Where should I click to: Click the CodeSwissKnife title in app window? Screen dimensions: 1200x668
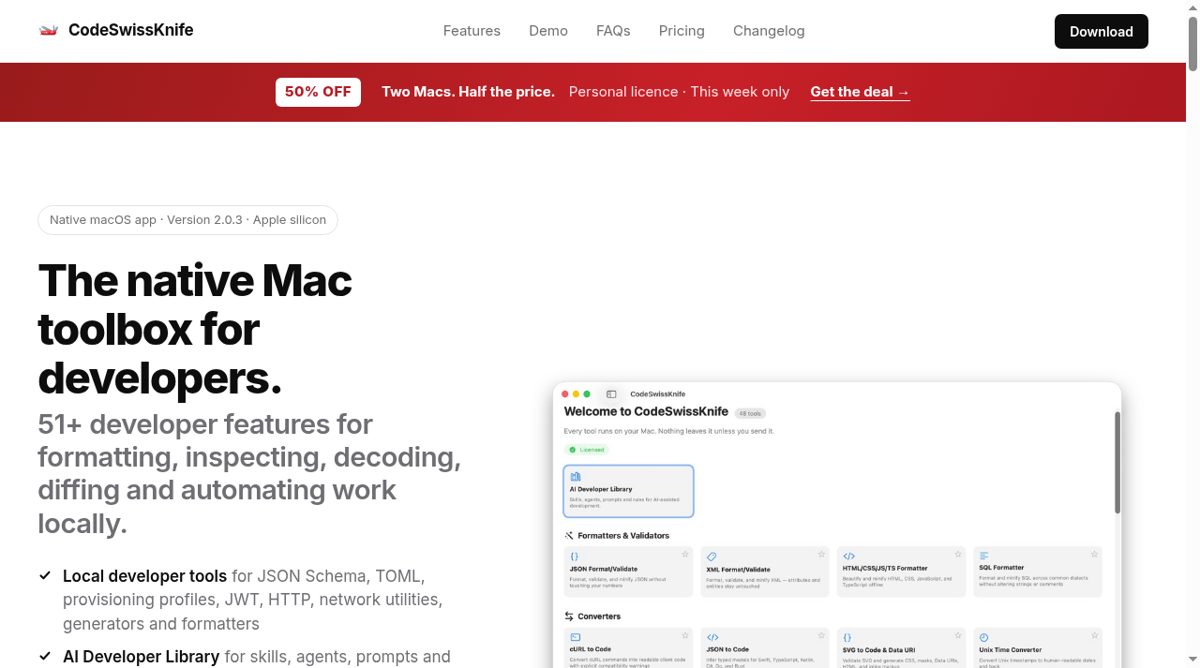point(657,394)
